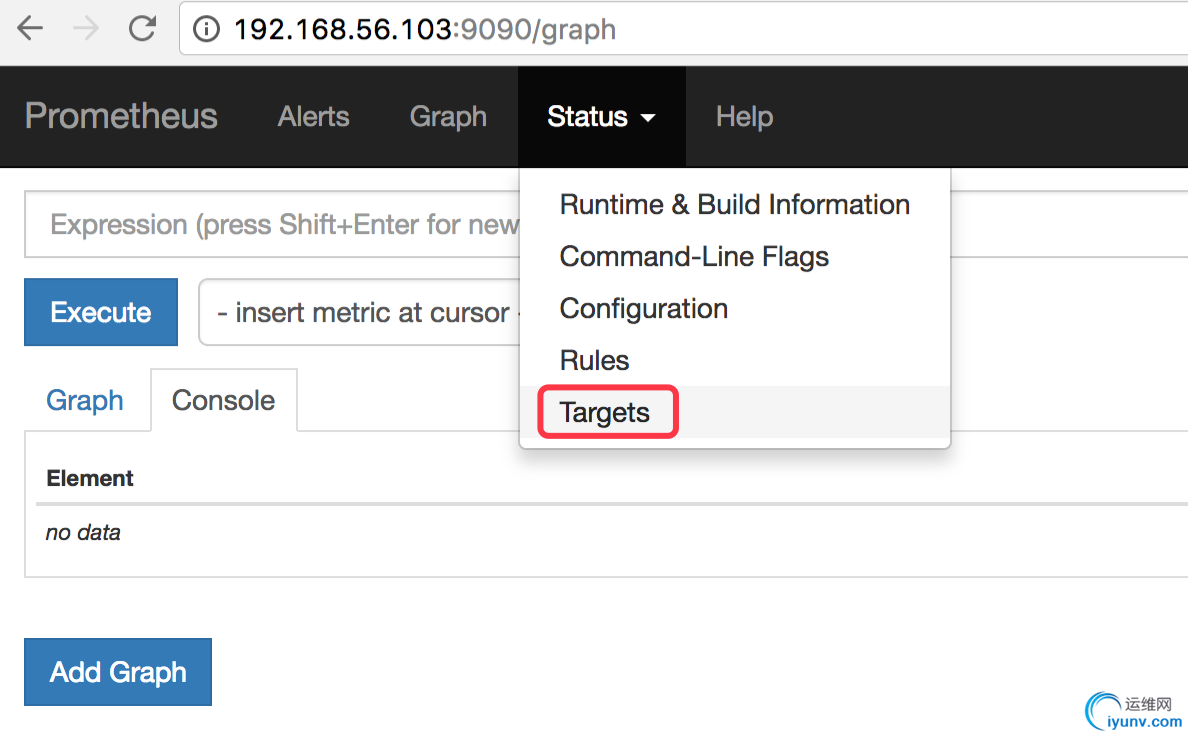Open Runtime & Build Information

(x=734, y=205)
